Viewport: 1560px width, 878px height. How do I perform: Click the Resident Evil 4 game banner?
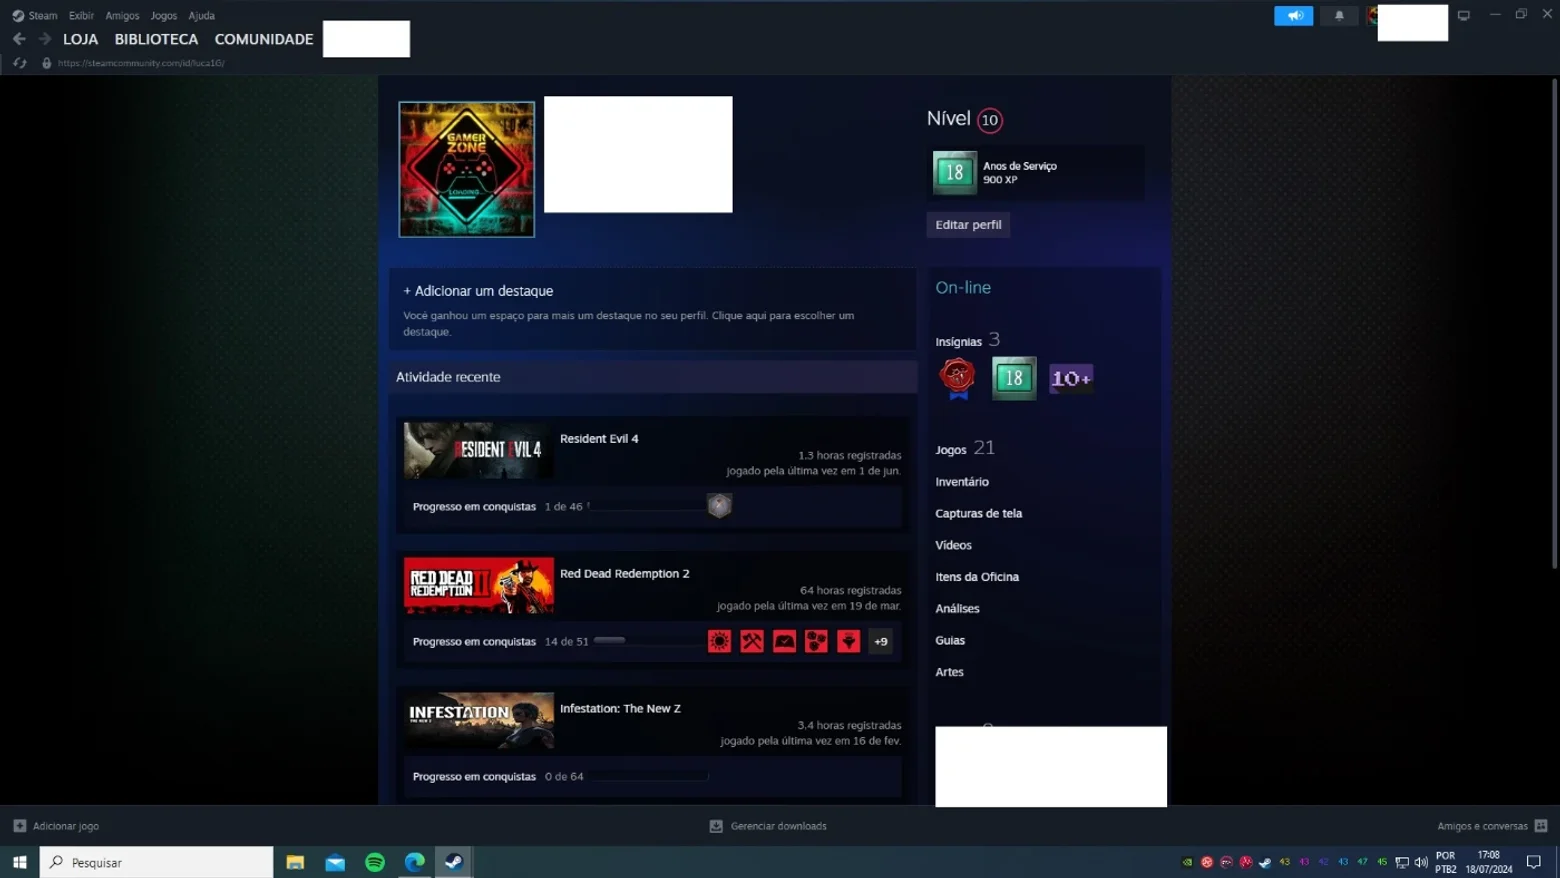pyautogui.click(x=478, y=450)
